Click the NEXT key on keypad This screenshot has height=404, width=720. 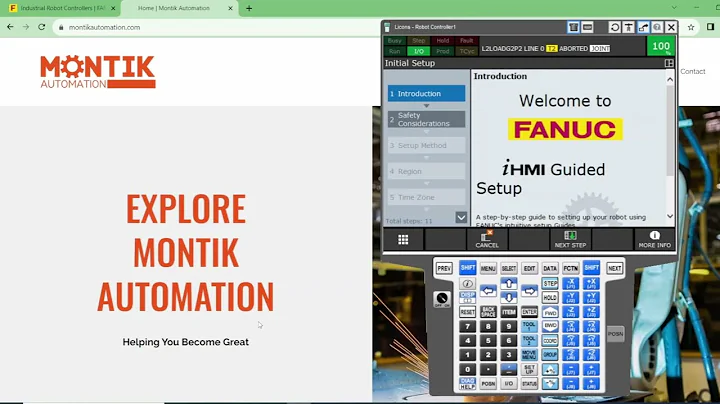(x=615, y=268)
